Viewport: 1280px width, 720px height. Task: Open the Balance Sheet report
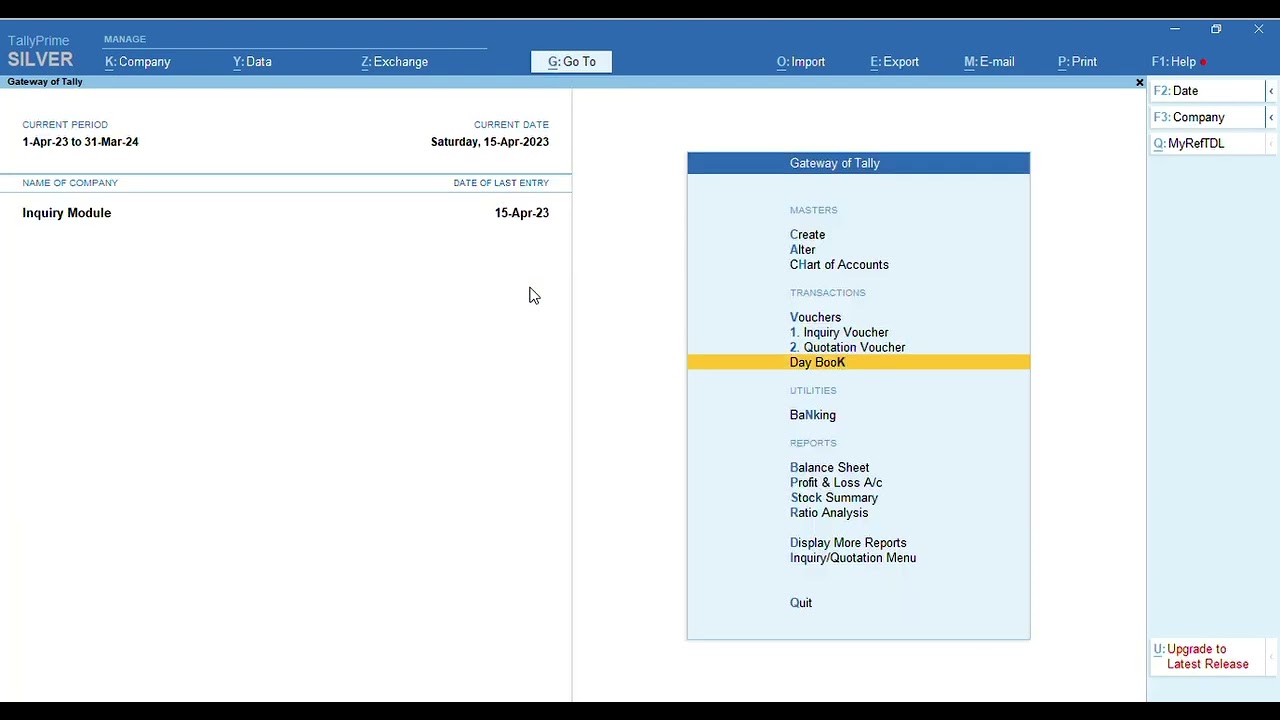click(829, 467)
